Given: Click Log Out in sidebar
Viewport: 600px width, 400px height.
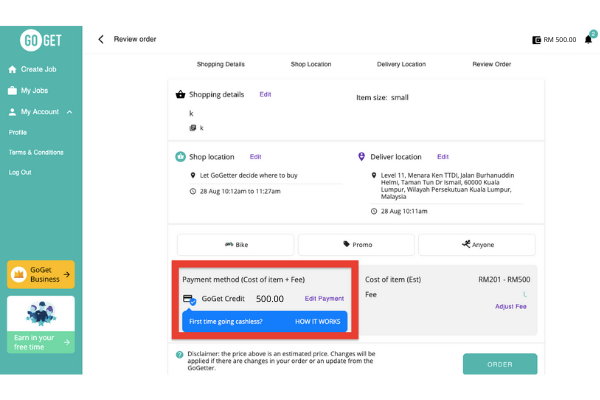Looking at the screenshot, I should point(20,172).
